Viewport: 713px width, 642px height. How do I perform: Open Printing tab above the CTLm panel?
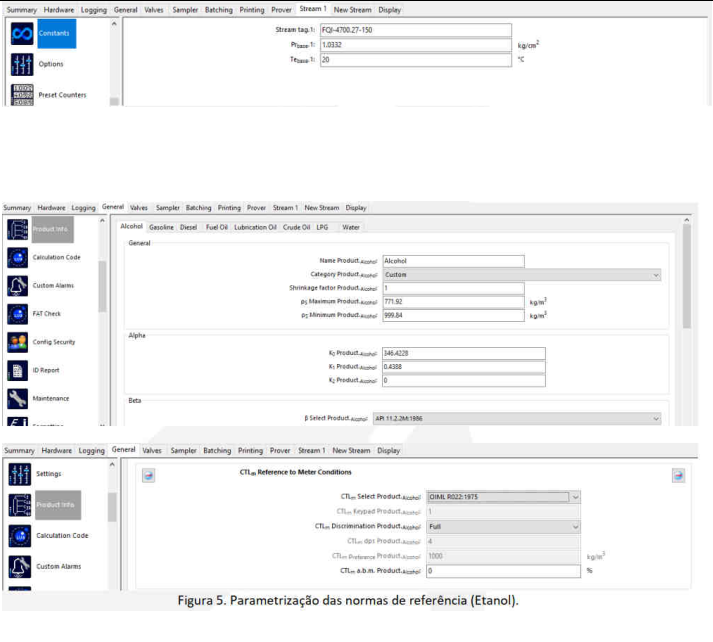(x=251, y=451)
